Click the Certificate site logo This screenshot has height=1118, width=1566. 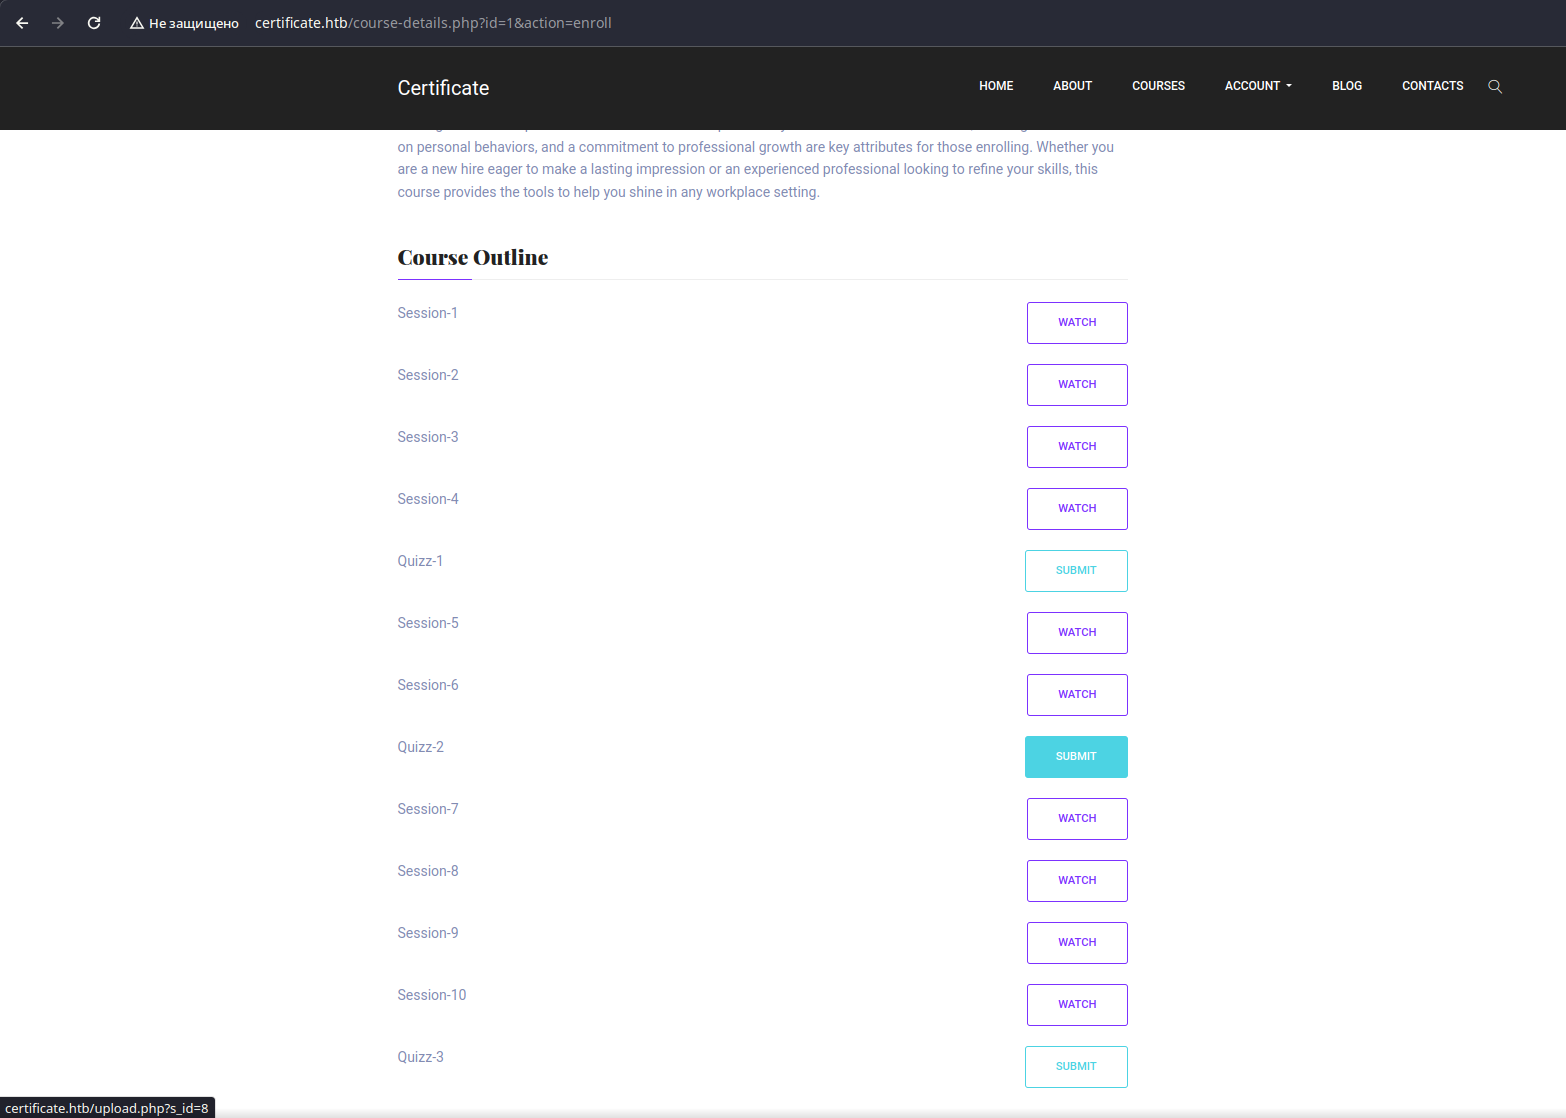click(443, 88)
